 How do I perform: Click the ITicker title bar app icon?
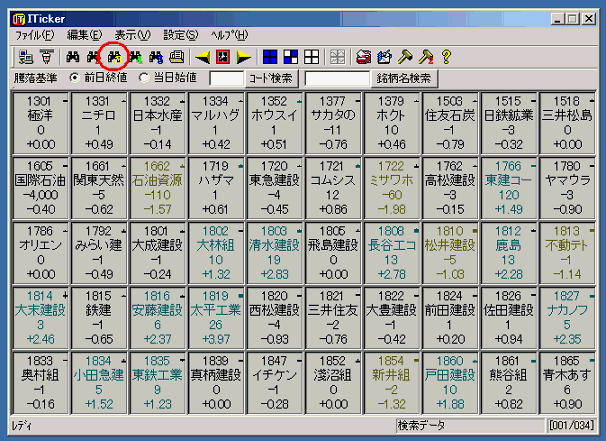[18, 19]
